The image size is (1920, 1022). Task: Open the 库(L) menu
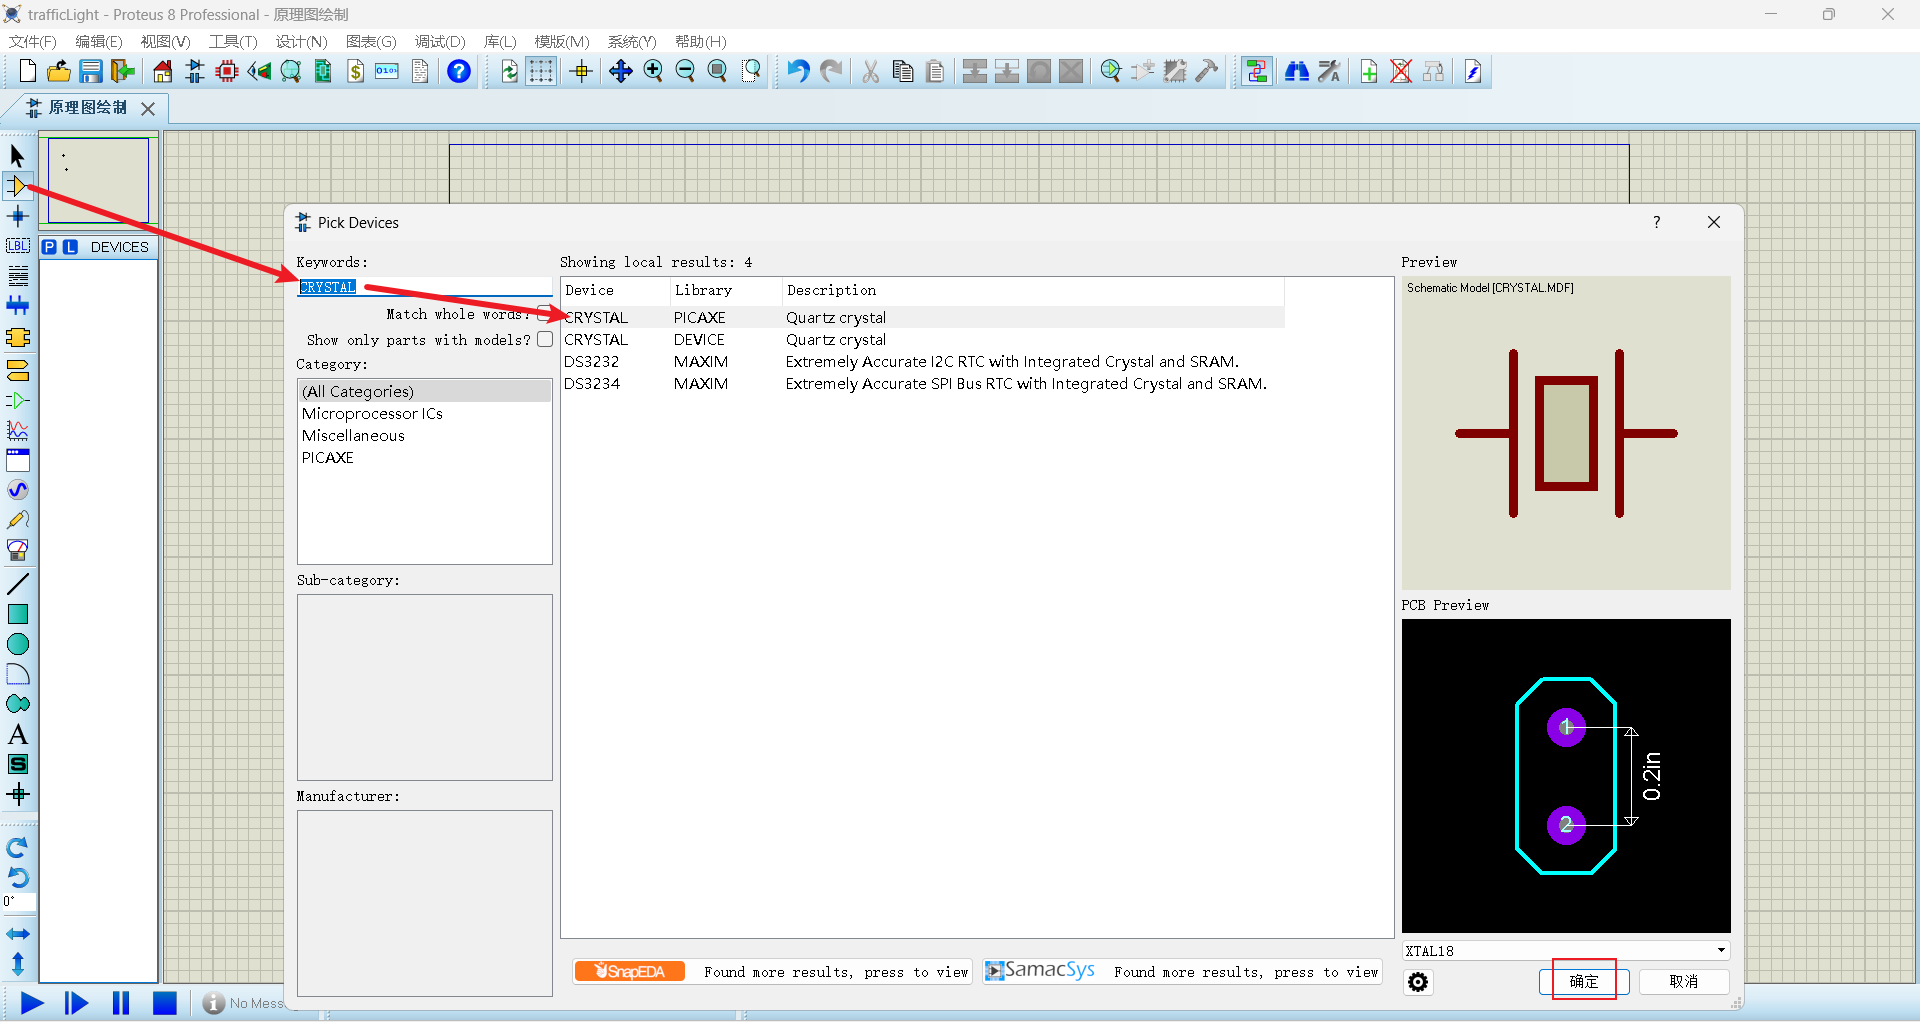pos(500,42)
